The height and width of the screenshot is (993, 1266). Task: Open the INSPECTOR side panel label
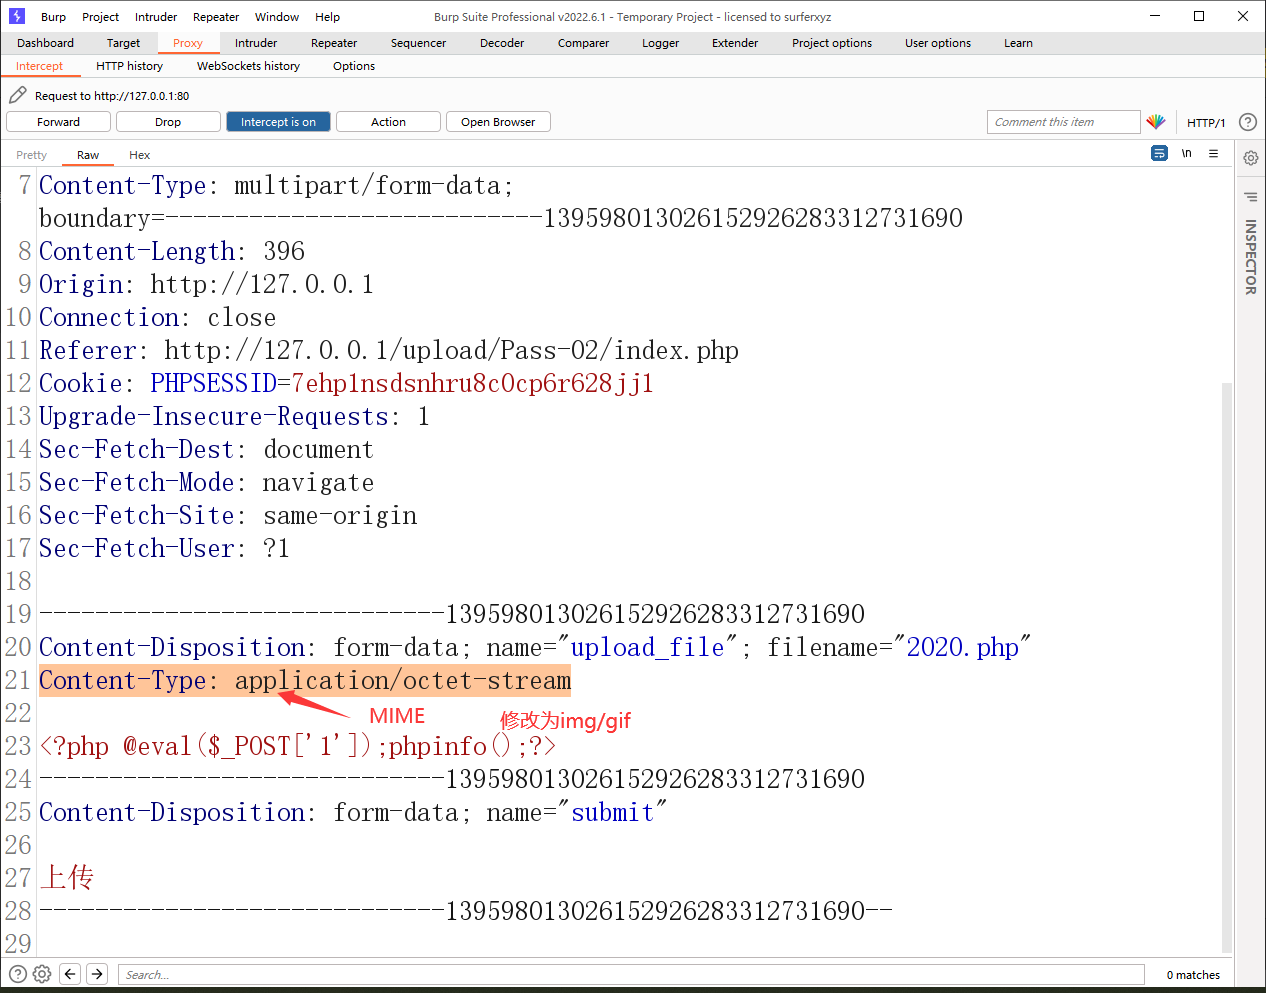(1250, 257)
